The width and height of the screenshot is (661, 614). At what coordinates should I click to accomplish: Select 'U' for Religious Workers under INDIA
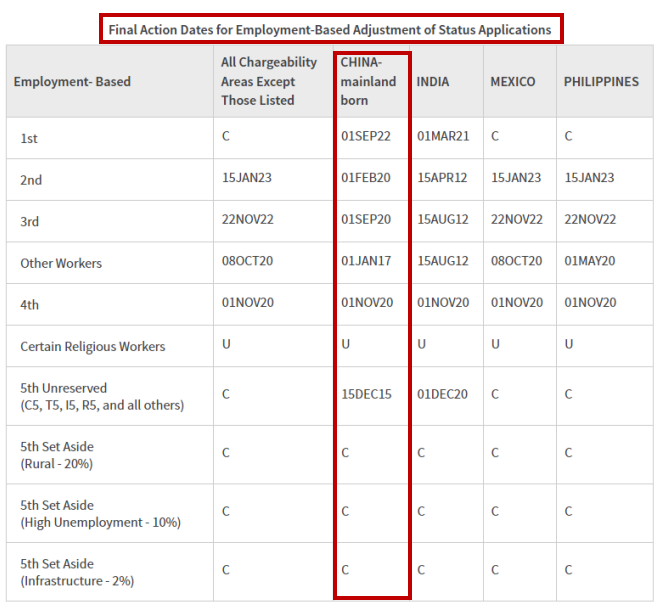422,344
